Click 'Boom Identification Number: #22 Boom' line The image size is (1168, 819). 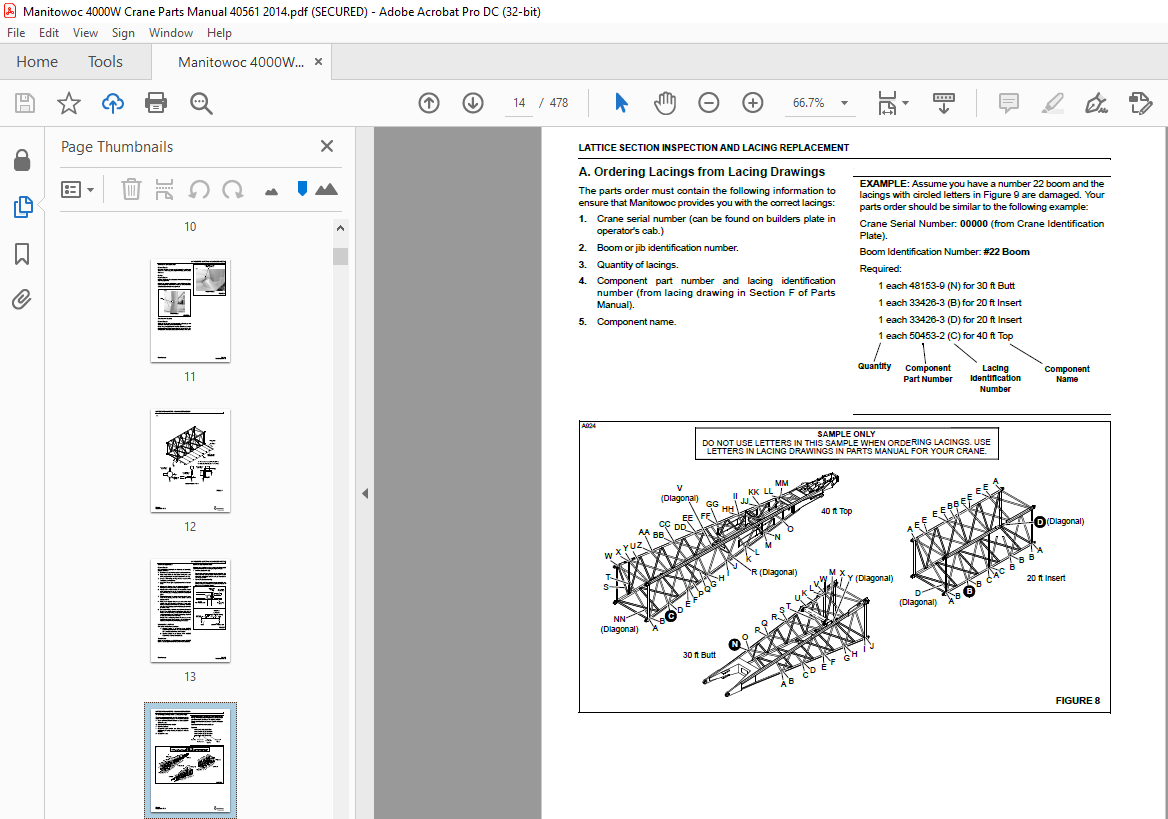point(945,252)
